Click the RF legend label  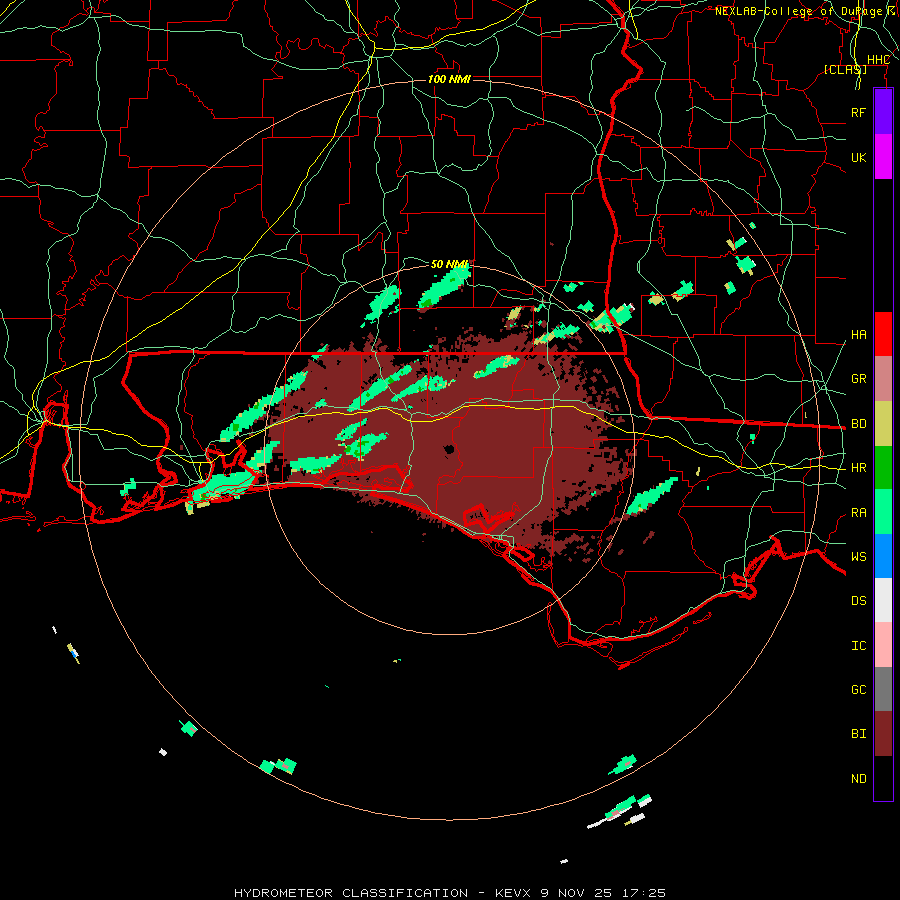coord(859,112)
